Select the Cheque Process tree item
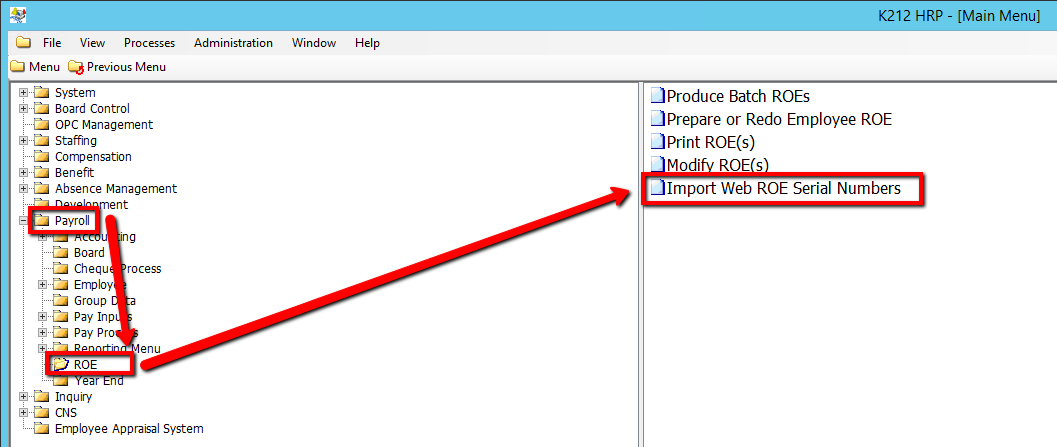This screenshot has height=447, width=1057. (117, 269)
